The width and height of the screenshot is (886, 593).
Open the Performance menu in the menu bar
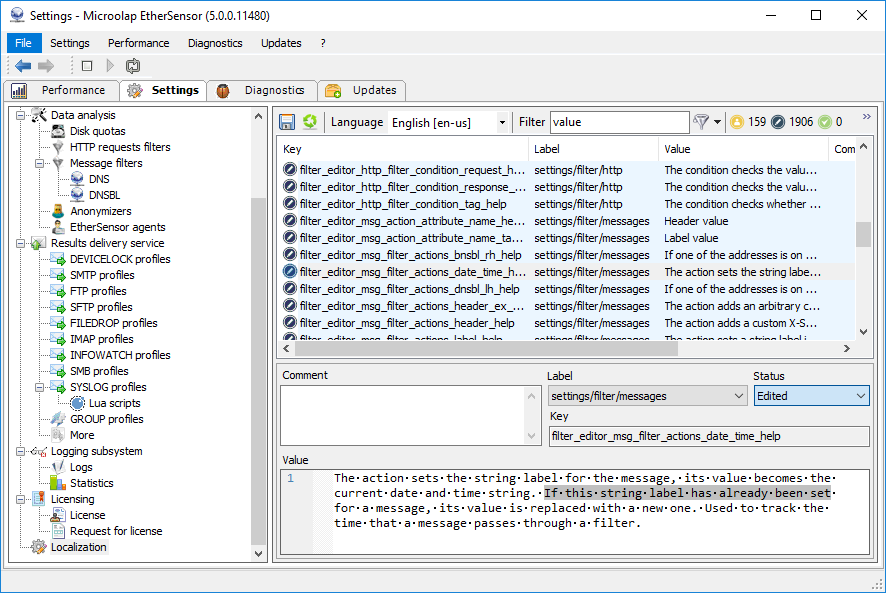138,43
